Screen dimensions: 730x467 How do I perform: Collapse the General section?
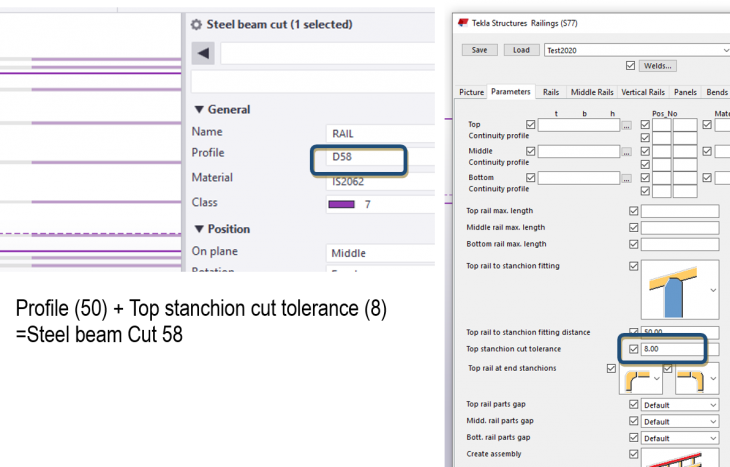click(199, 109)
